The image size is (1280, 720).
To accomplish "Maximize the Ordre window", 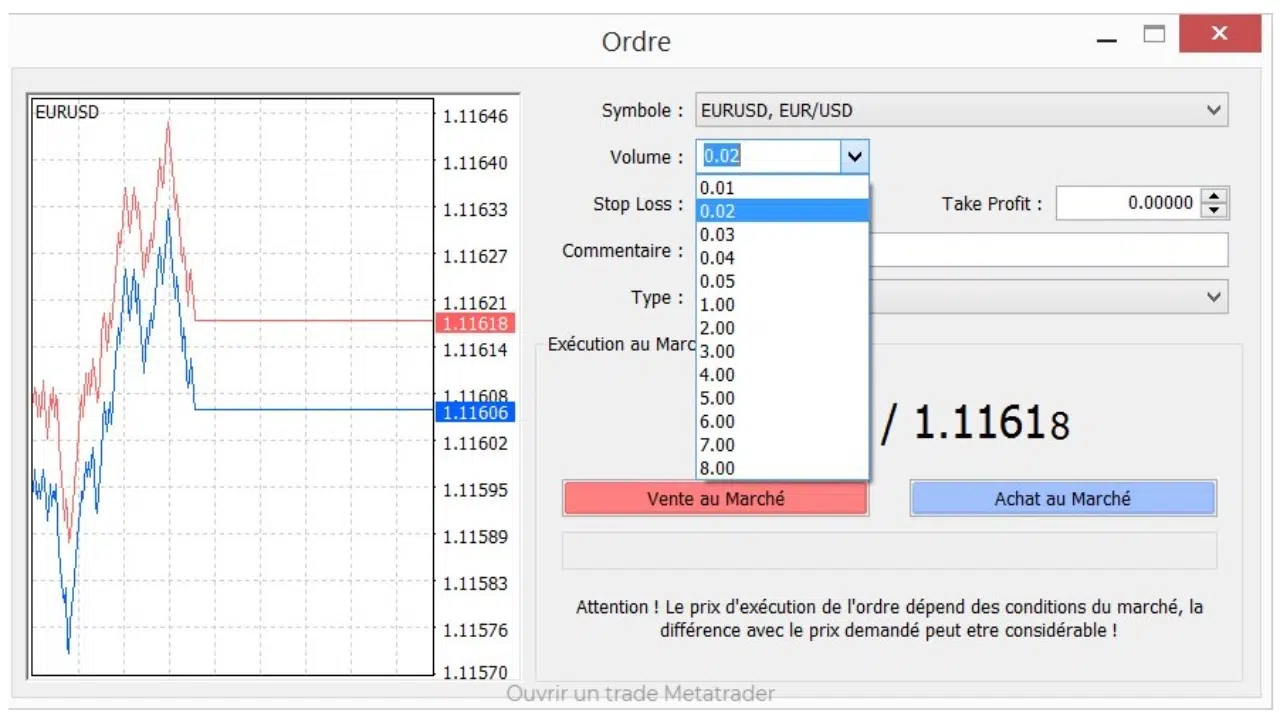I will tap(1155, 35).
